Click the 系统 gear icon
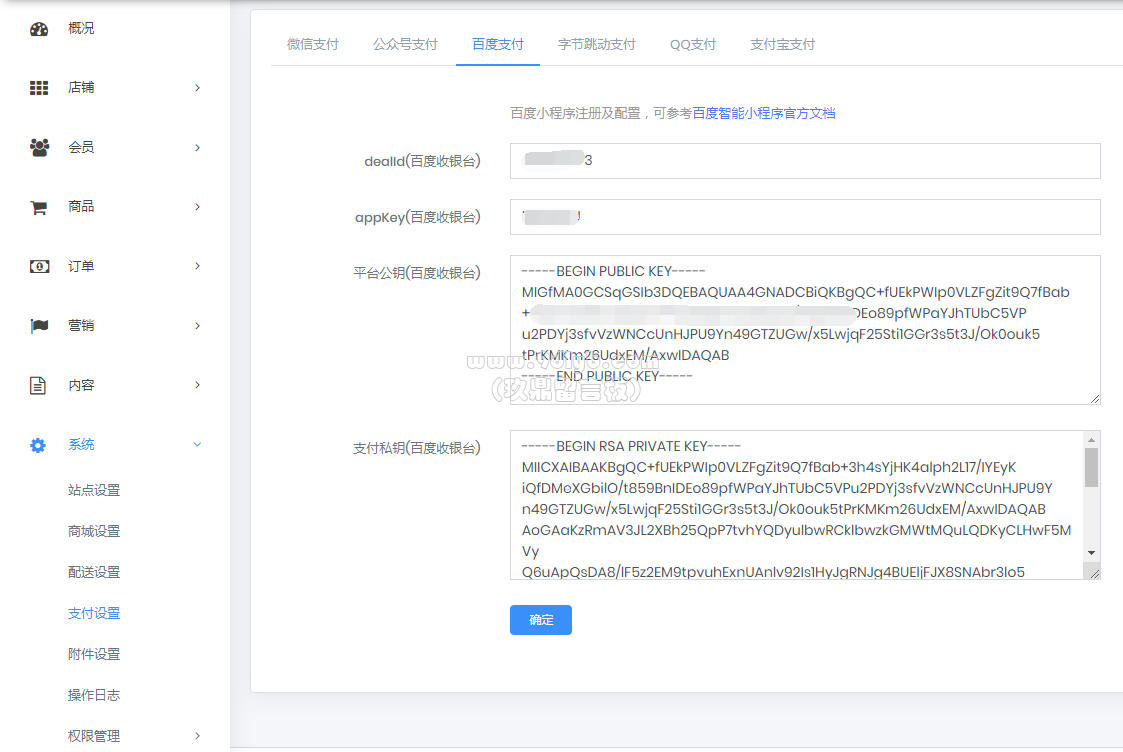The height and width of the screenshot is (752, 1123). pos(38,445)
